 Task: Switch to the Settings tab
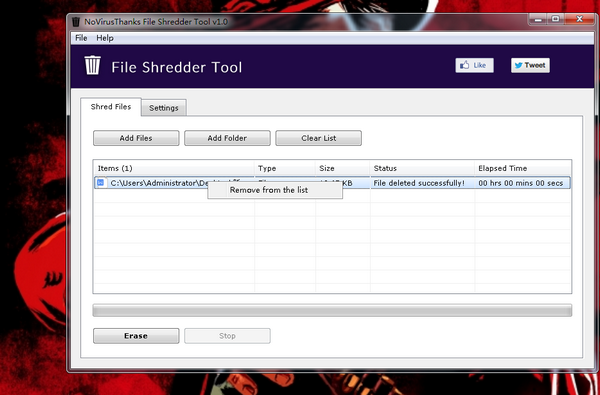click(164, 108)
